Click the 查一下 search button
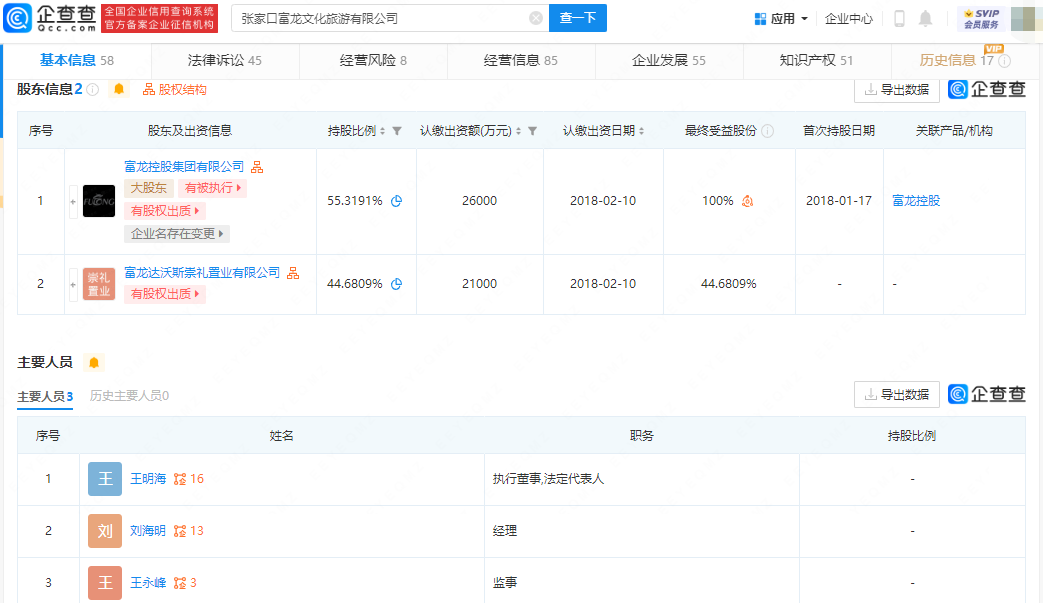The height and width of the screenshot is (603, 1043). [577, 19]
